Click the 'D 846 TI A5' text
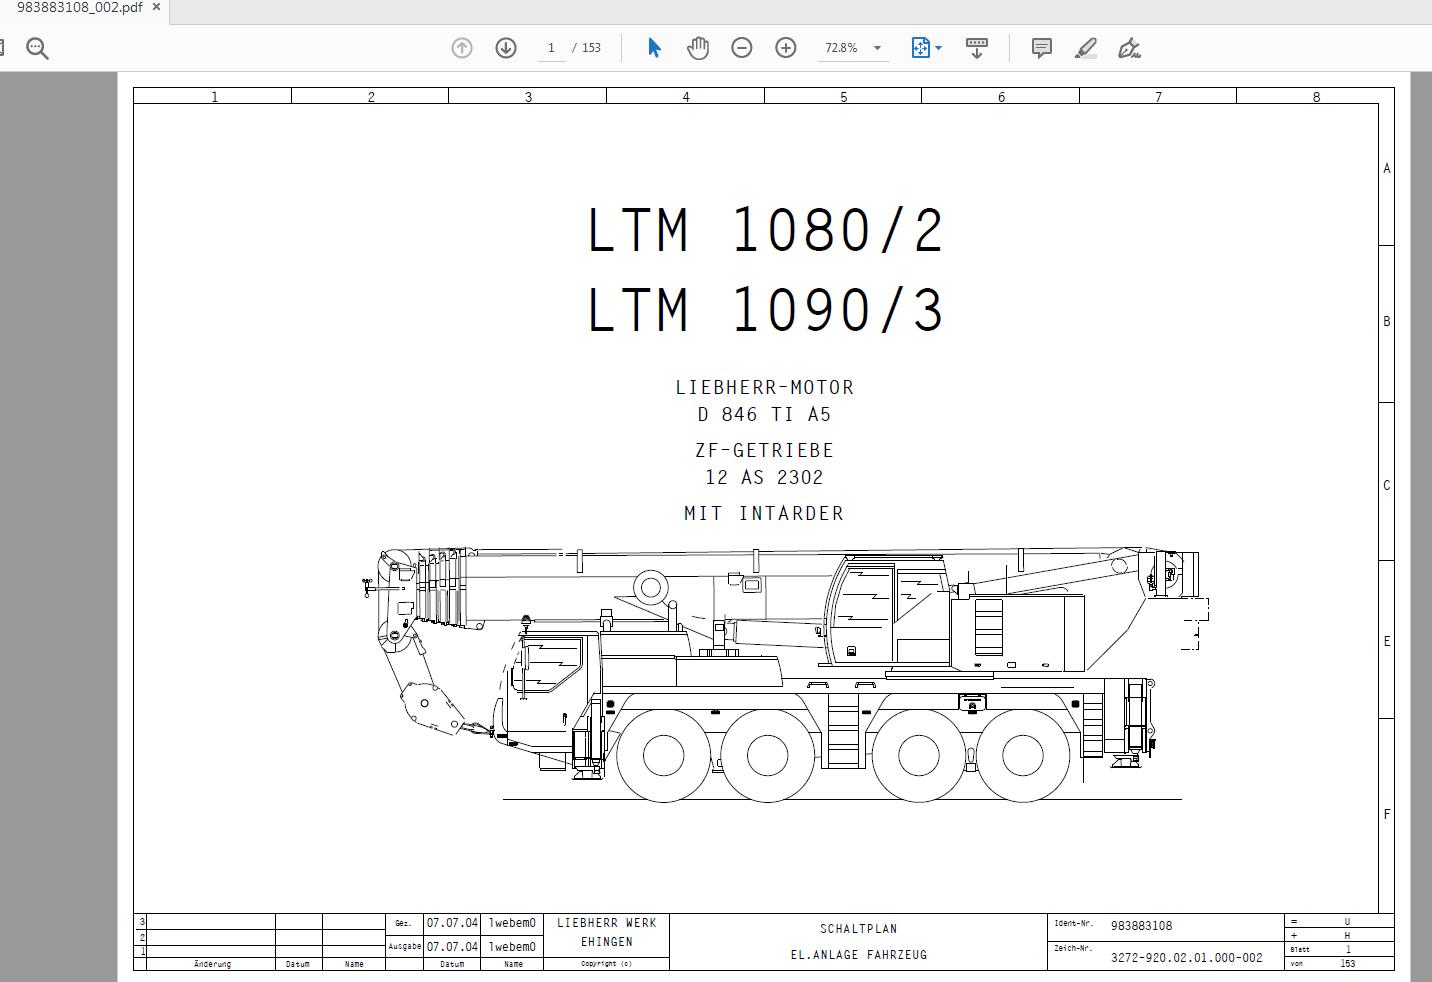This screenshot has width=1432, height=982. point(765,414)
